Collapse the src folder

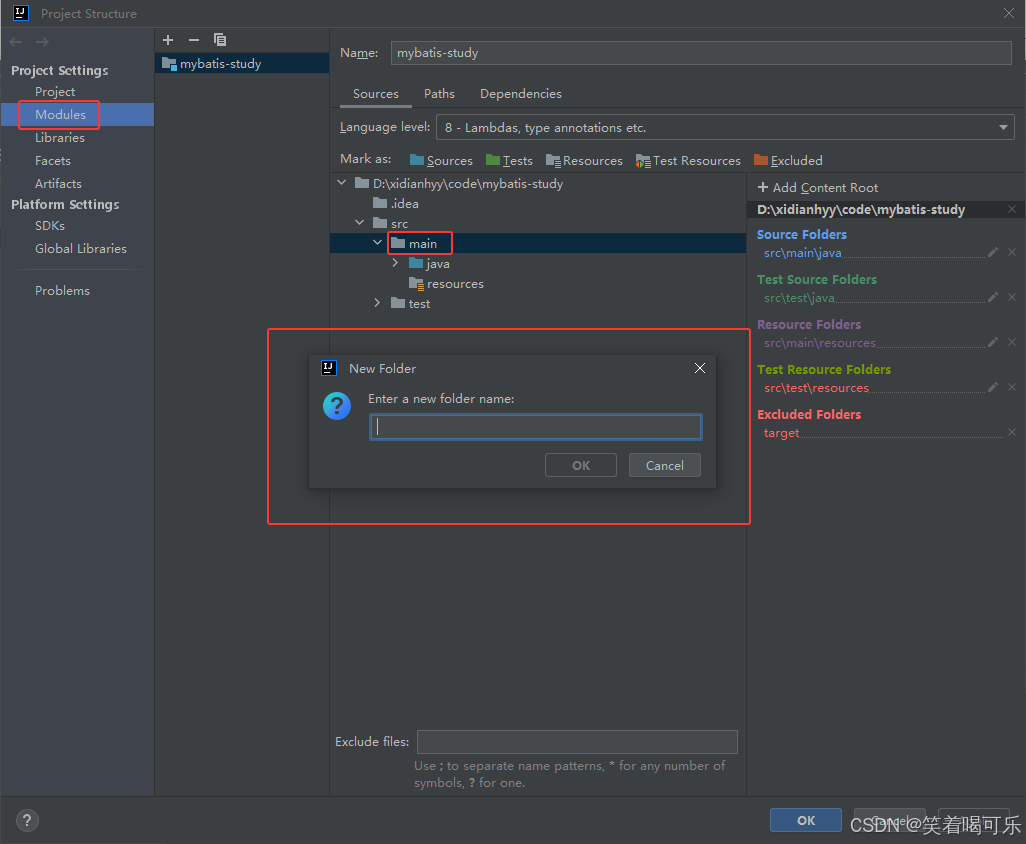coord(359,223)
